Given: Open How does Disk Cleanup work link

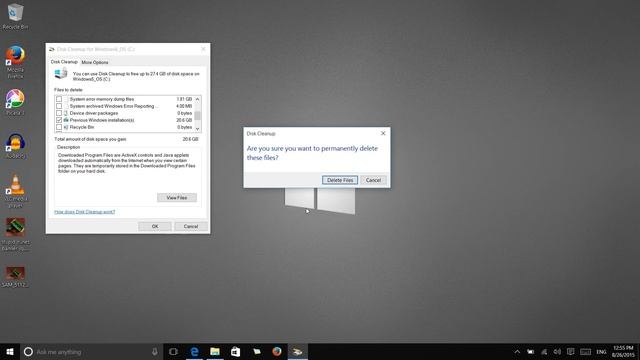Looking at the screenshot, I should click(84, 212).
